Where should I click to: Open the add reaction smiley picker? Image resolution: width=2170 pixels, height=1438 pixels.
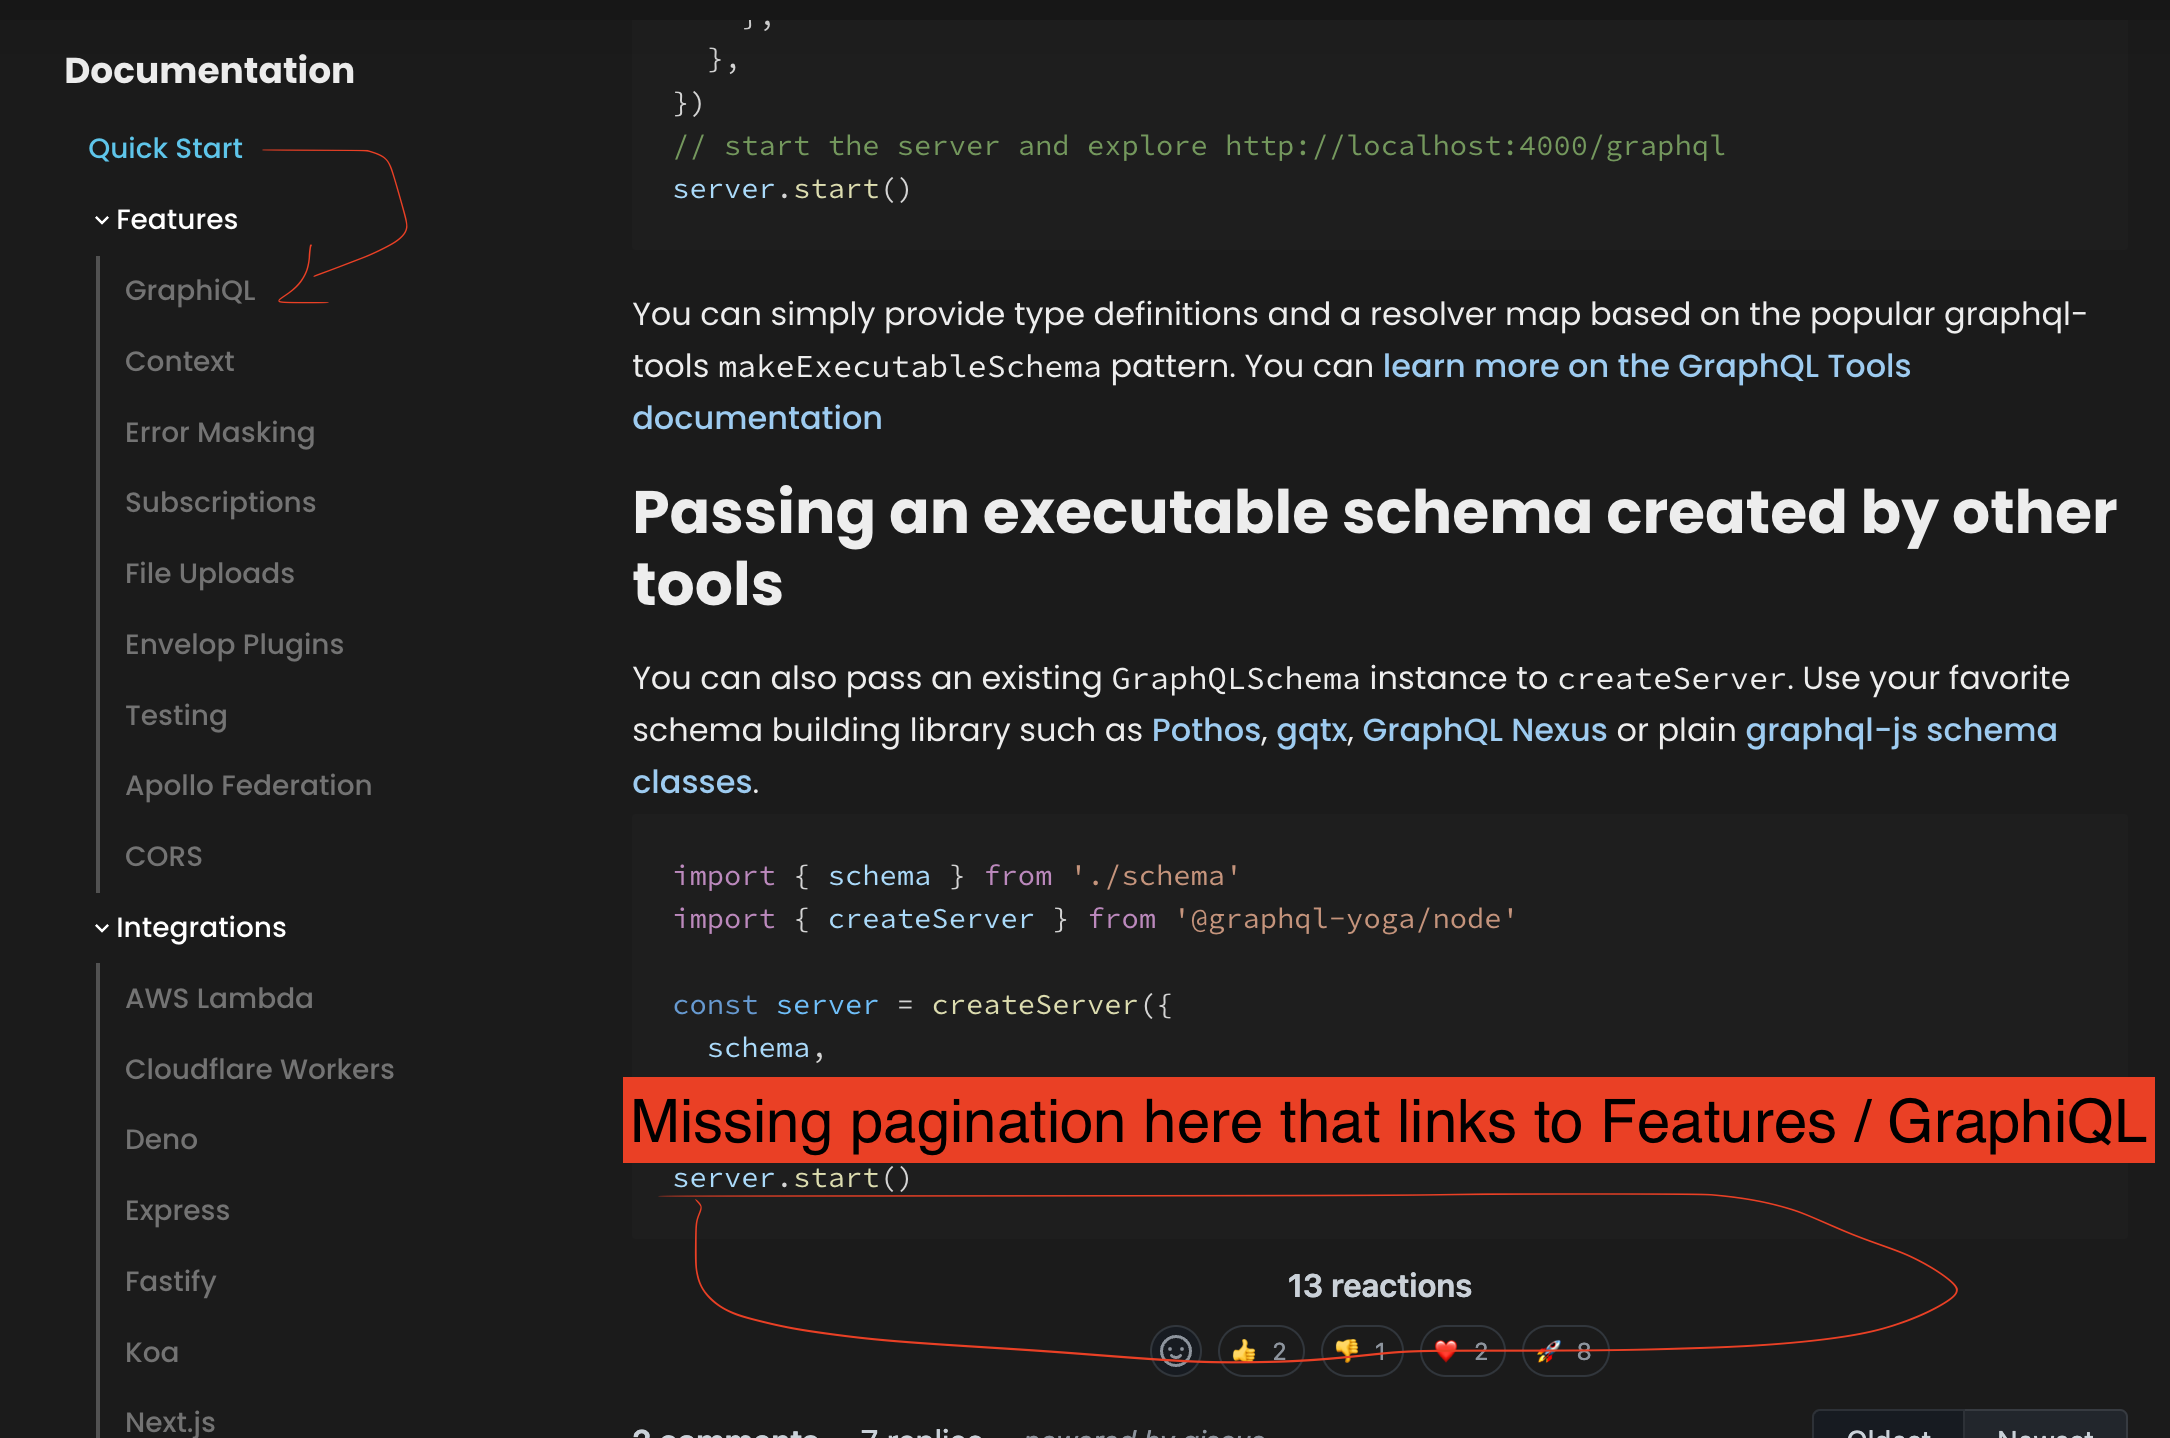(1176, 1351)
